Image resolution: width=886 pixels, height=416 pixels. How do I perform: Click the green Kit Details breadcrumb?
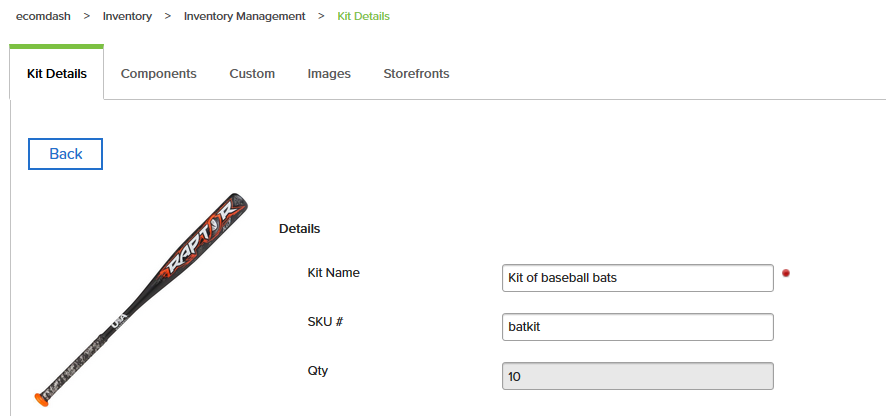(x=363, y=16)
